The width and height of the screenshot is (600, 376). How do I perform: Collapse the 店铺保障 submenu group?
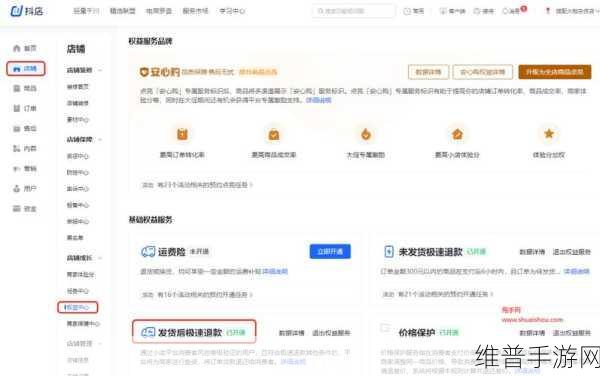tap(100, 140)
